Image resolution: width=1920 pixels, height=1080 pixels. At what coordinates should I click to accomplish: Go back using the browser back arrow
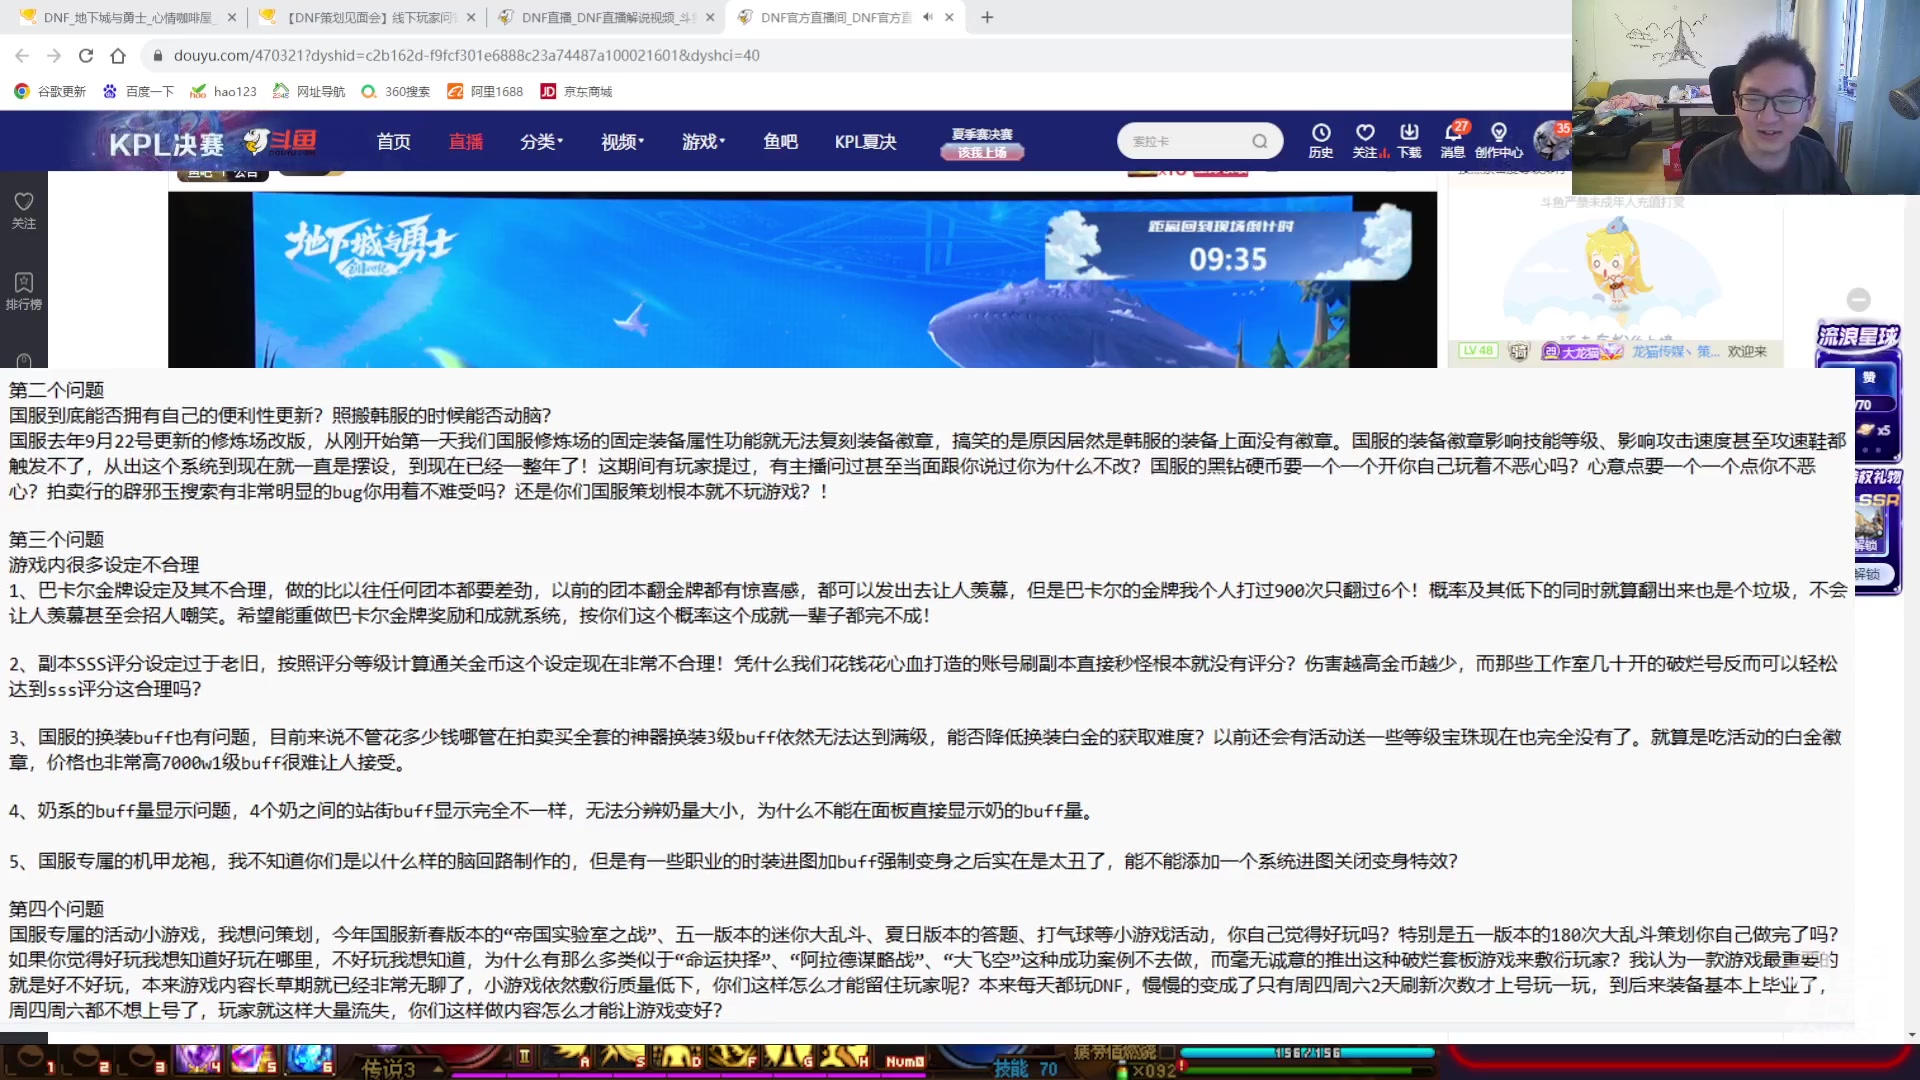coord(22,56)
